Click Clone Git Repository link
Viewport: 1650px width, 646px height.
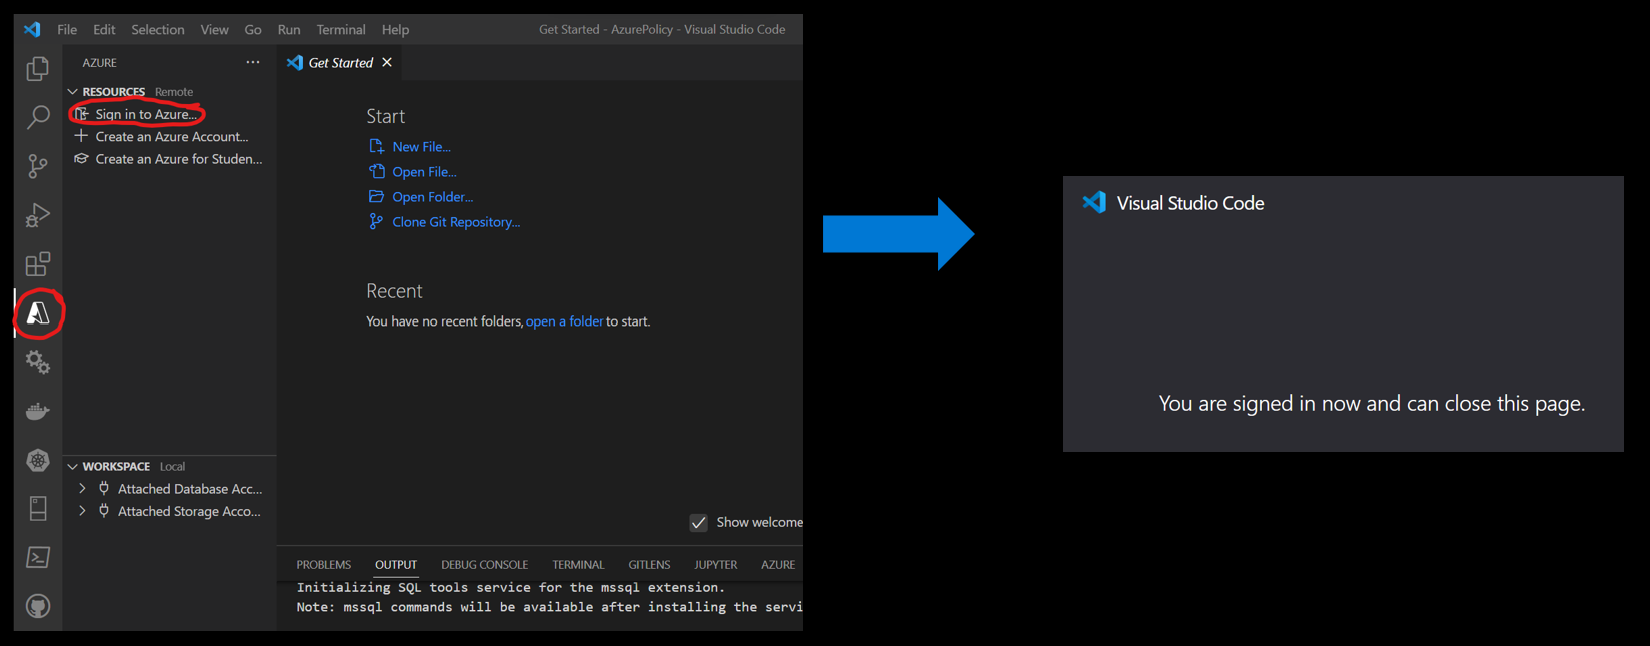[456, 221]
